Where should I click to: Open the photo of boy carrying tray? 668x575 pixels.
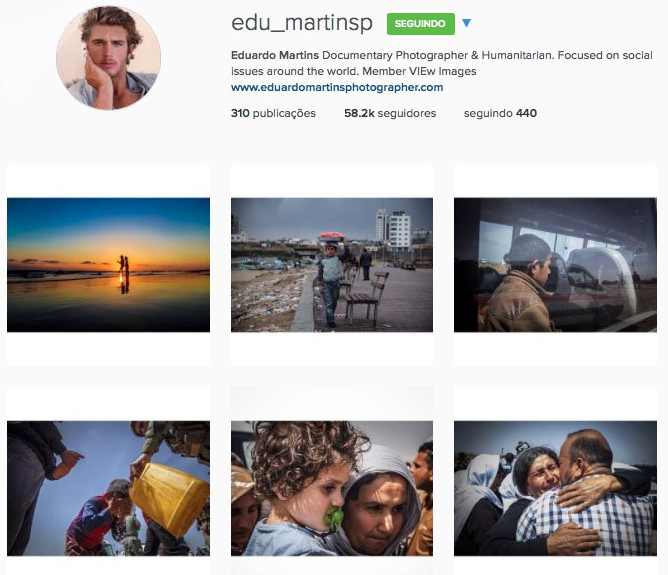click(332, 265)
